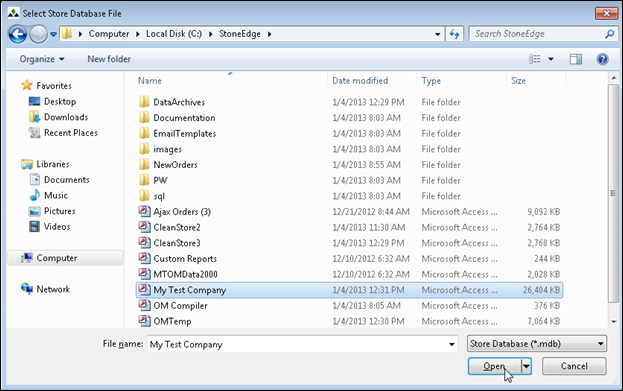Click the Back navigation arrow
623x391 pixels.
click(17, 34)
